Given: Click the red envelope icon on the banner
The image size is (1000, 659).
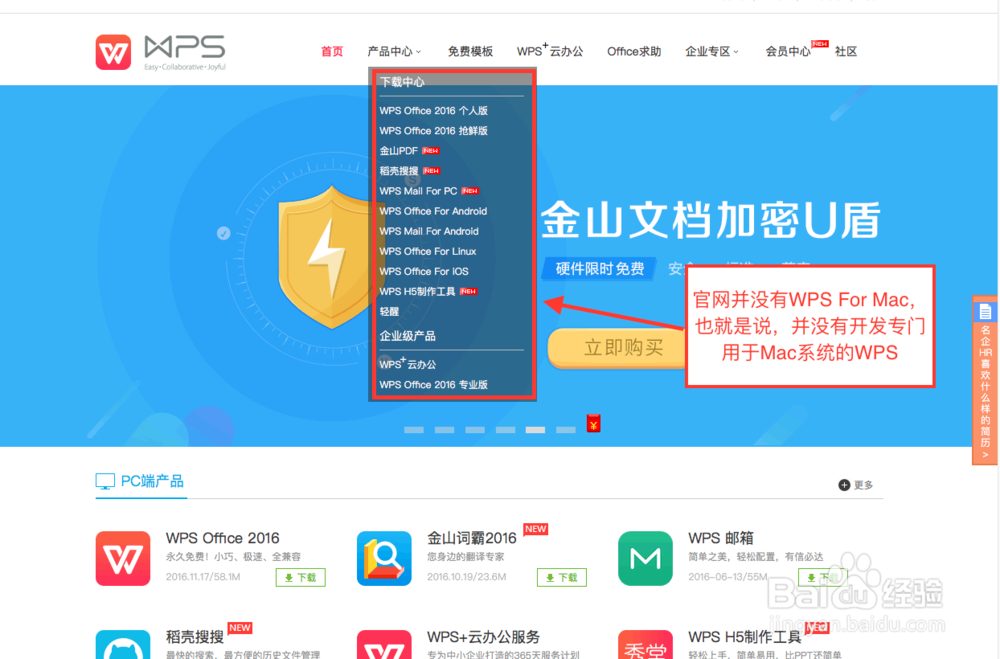Looking at the screenshot, I should pos(594,424).
